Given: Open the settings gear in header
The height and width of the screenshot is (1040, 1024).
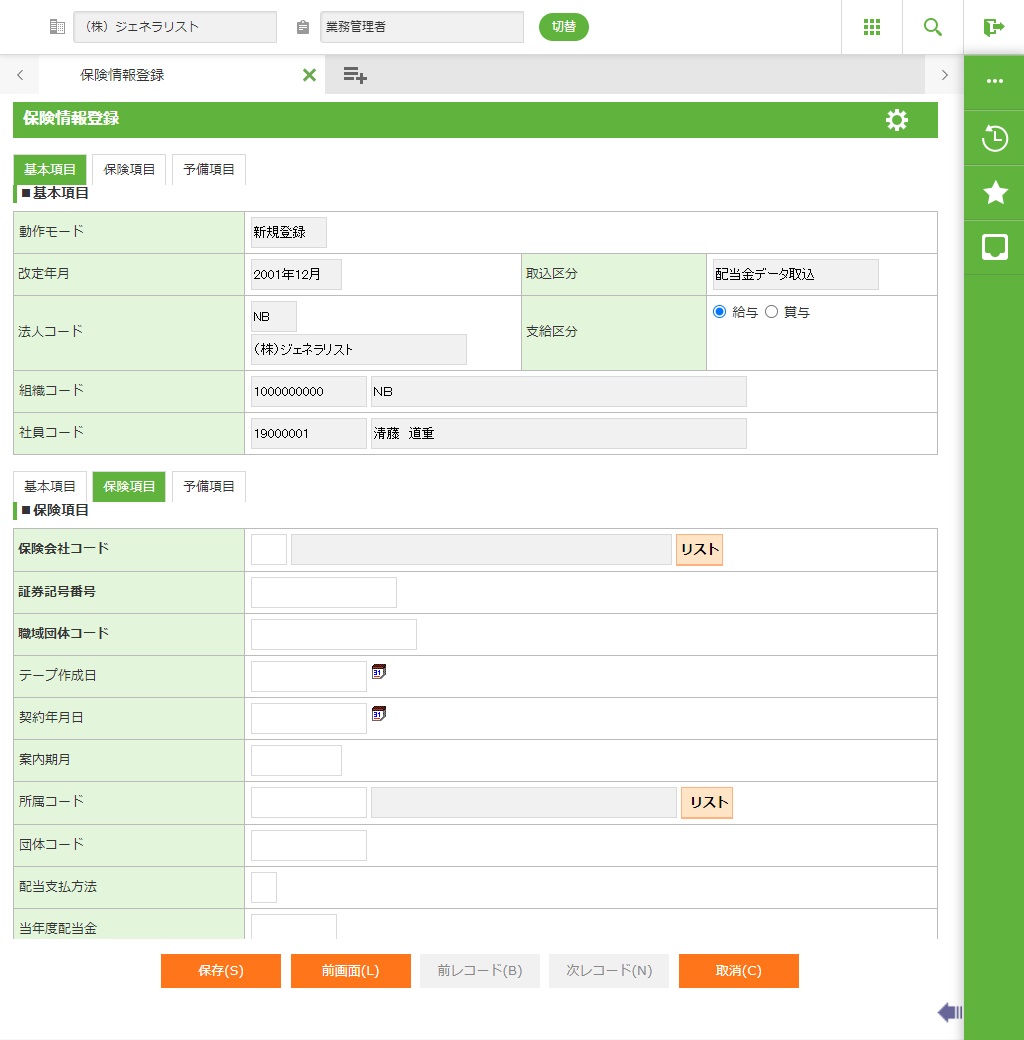Looking at the screenshot, I should click(897, 120).
